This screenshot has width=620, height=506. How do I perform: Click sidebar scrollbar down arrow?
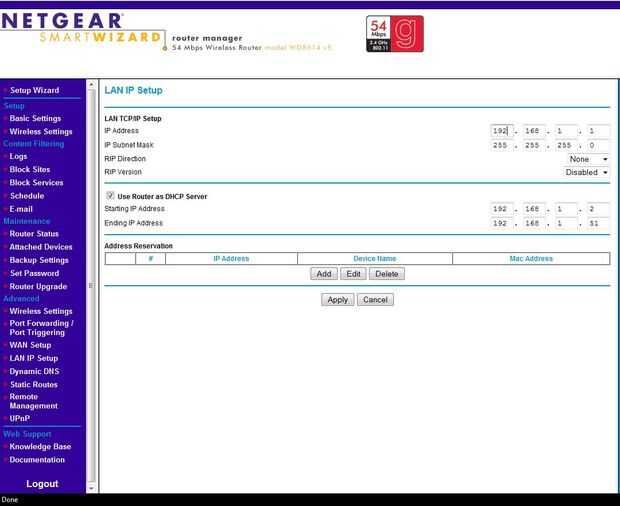tap(91, 489)
